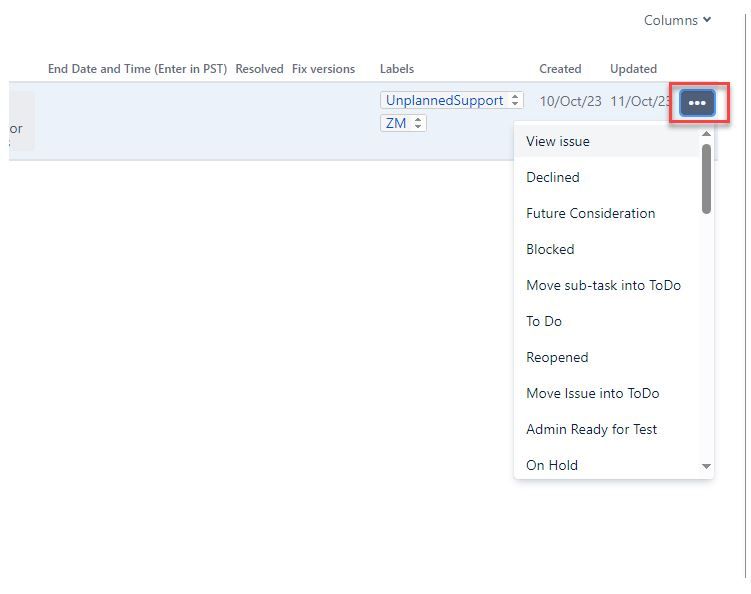Sort by Updated column header

click(633, 69)
